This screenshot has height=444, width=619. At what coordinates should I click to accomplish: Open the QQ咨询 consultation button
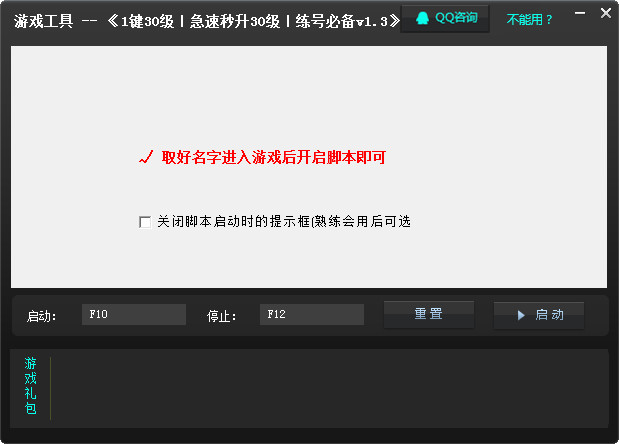coord(445,19)
